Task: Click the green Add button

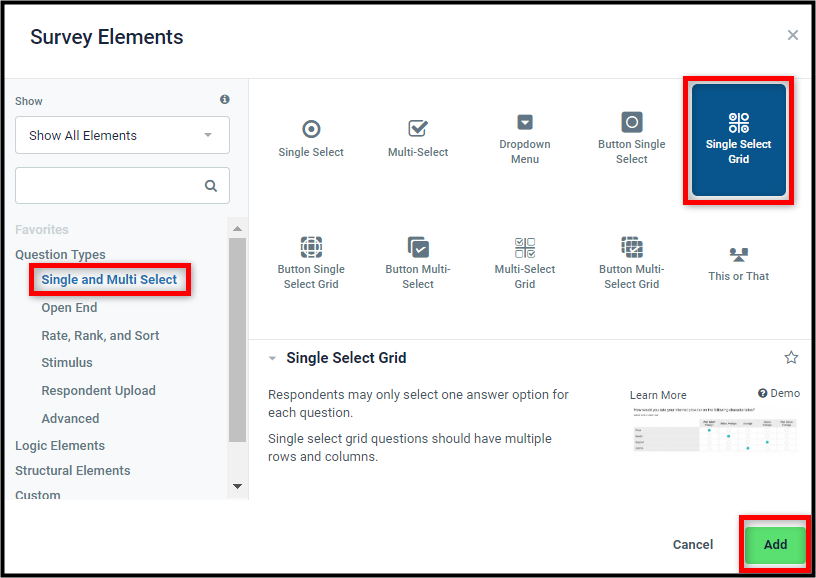Action: 775,545
